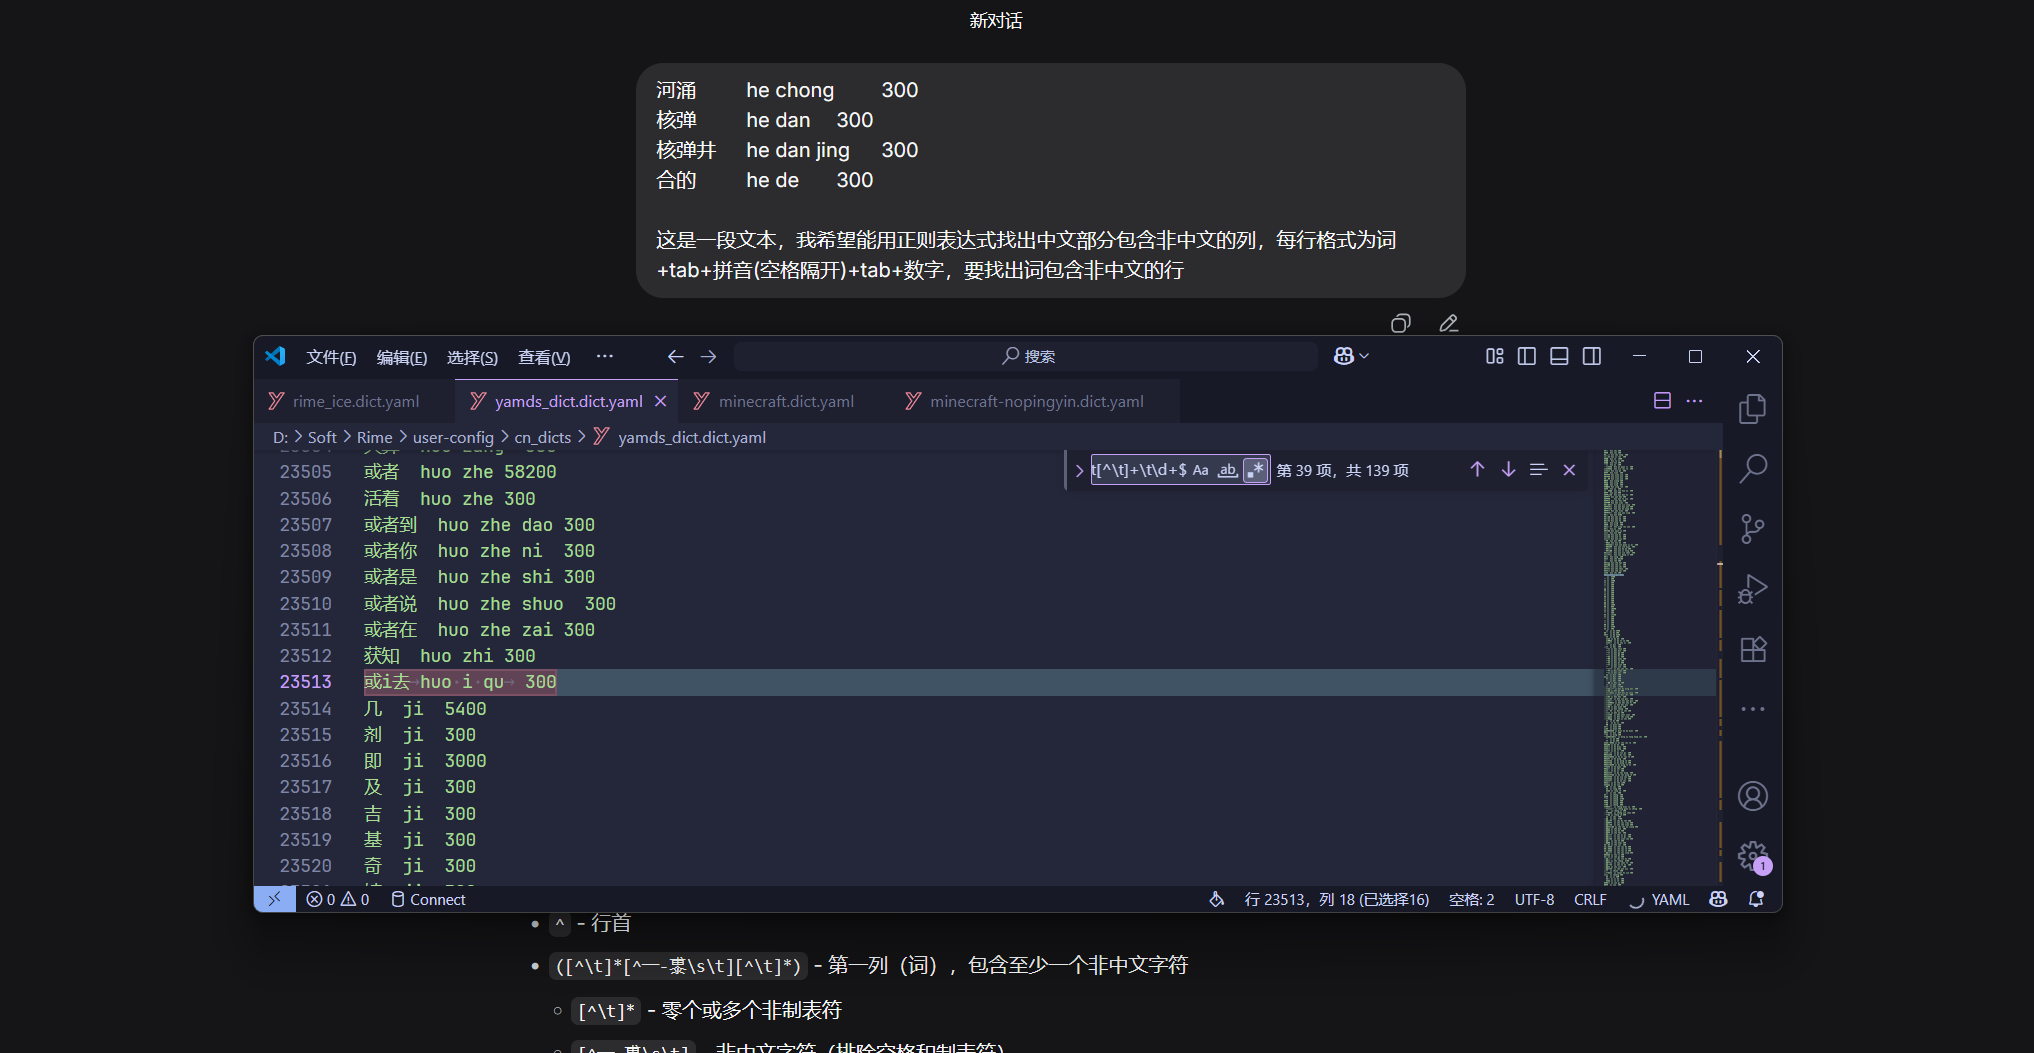Click the copy message icon below chat bubble
Image resolution: width=2034 pixels, height=1053 pixels.
pos(1400,323)
